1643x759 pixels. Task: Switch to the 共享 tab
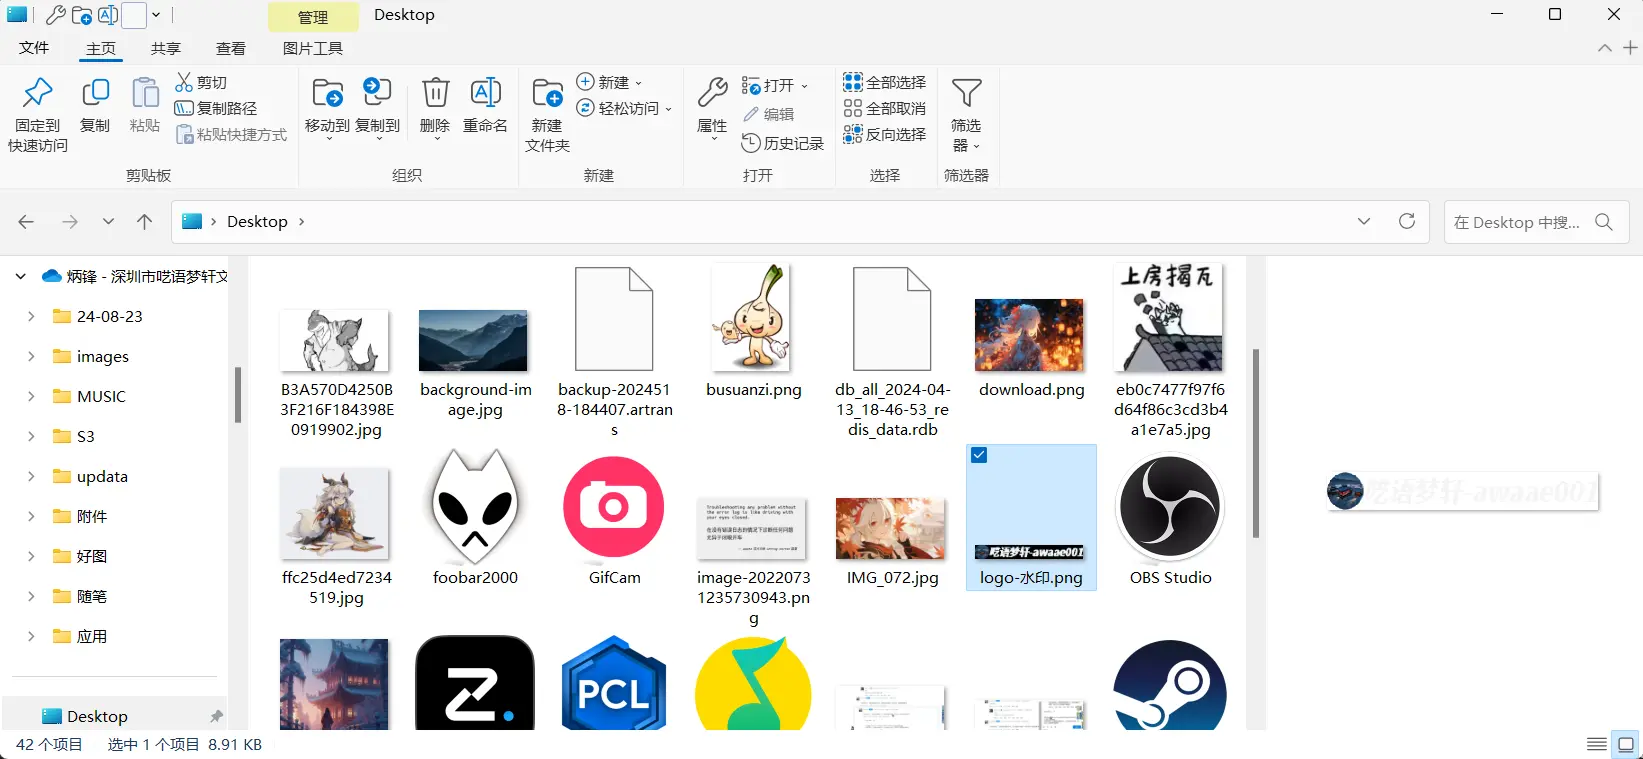coord(166,48)
